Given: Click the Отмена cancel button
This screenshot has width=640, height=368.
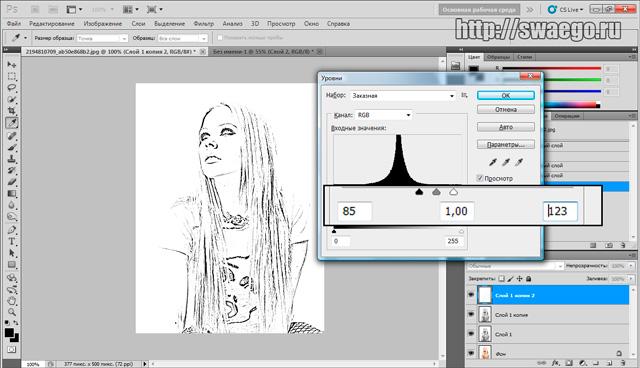Looking at the screenshot, I should pyautogui.click(x=506, y=109).
